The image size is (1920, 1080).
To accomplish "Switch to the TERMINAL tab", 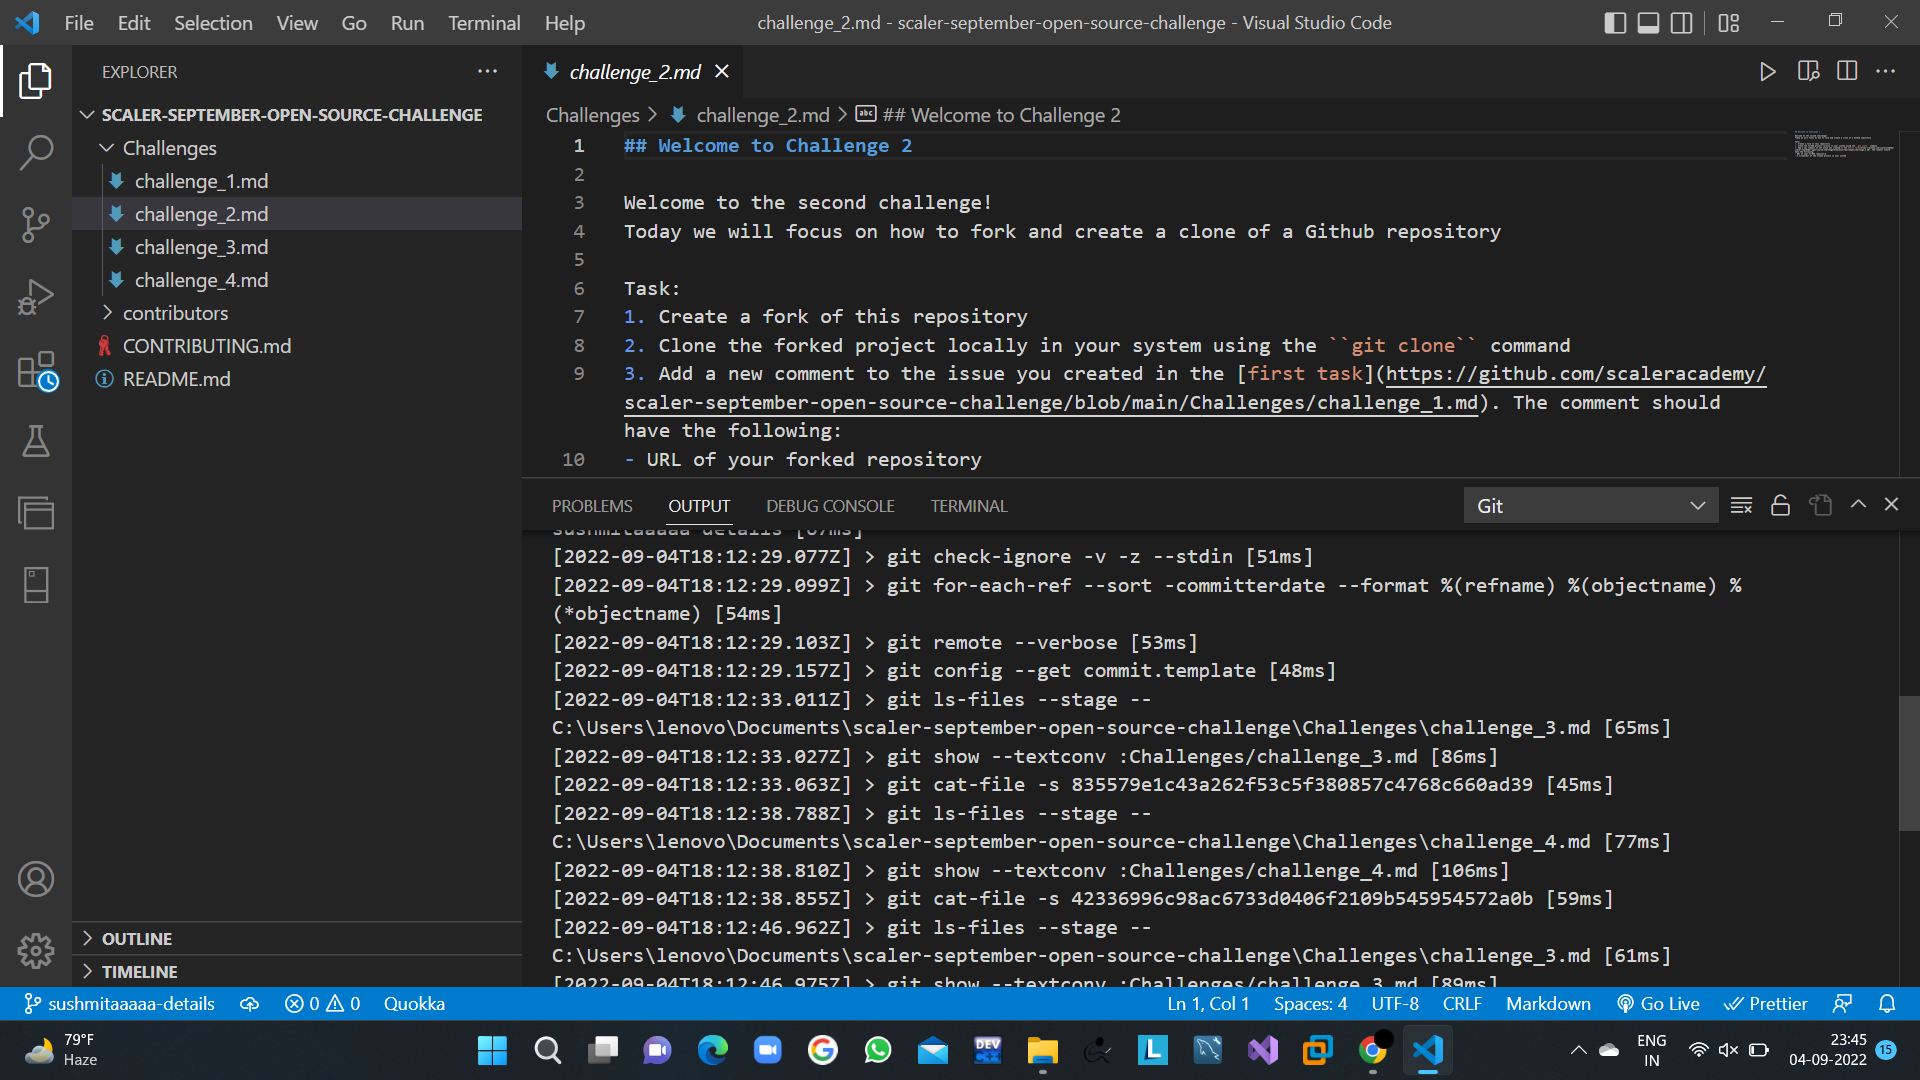I will [968, 505].
